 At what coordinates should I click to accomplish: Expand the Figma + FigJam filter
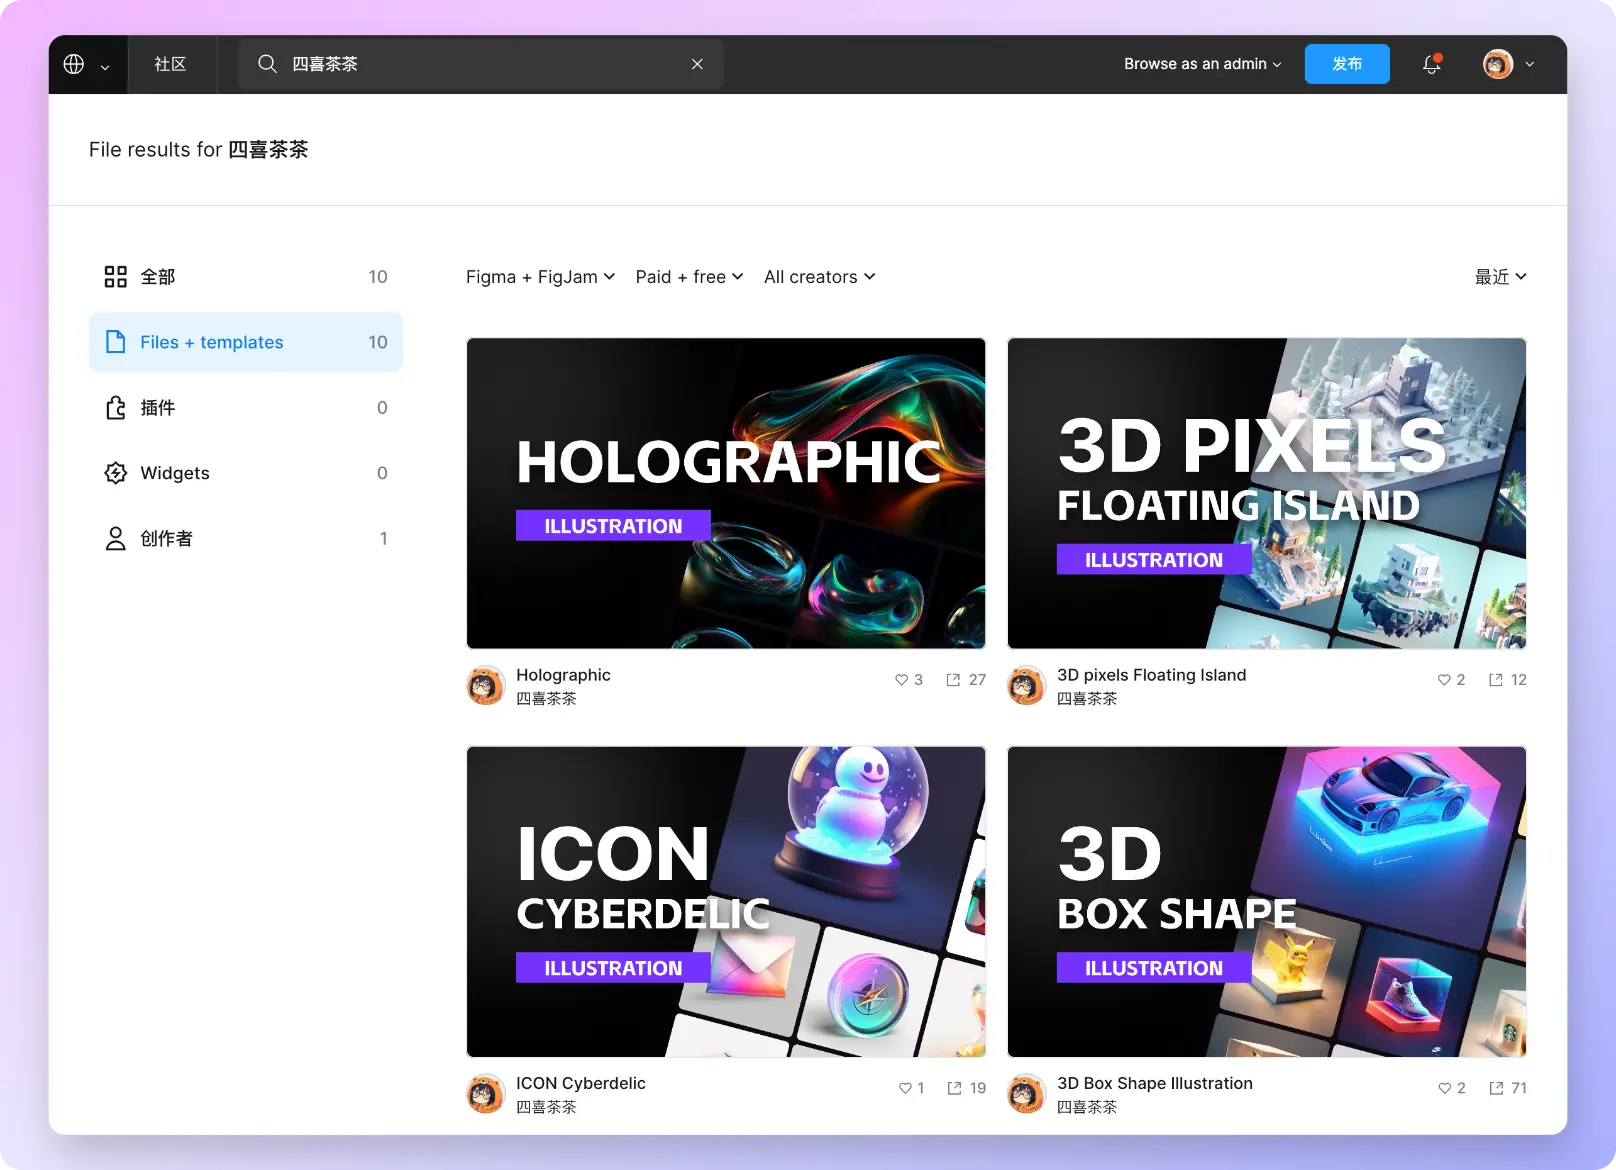point(540,277)
